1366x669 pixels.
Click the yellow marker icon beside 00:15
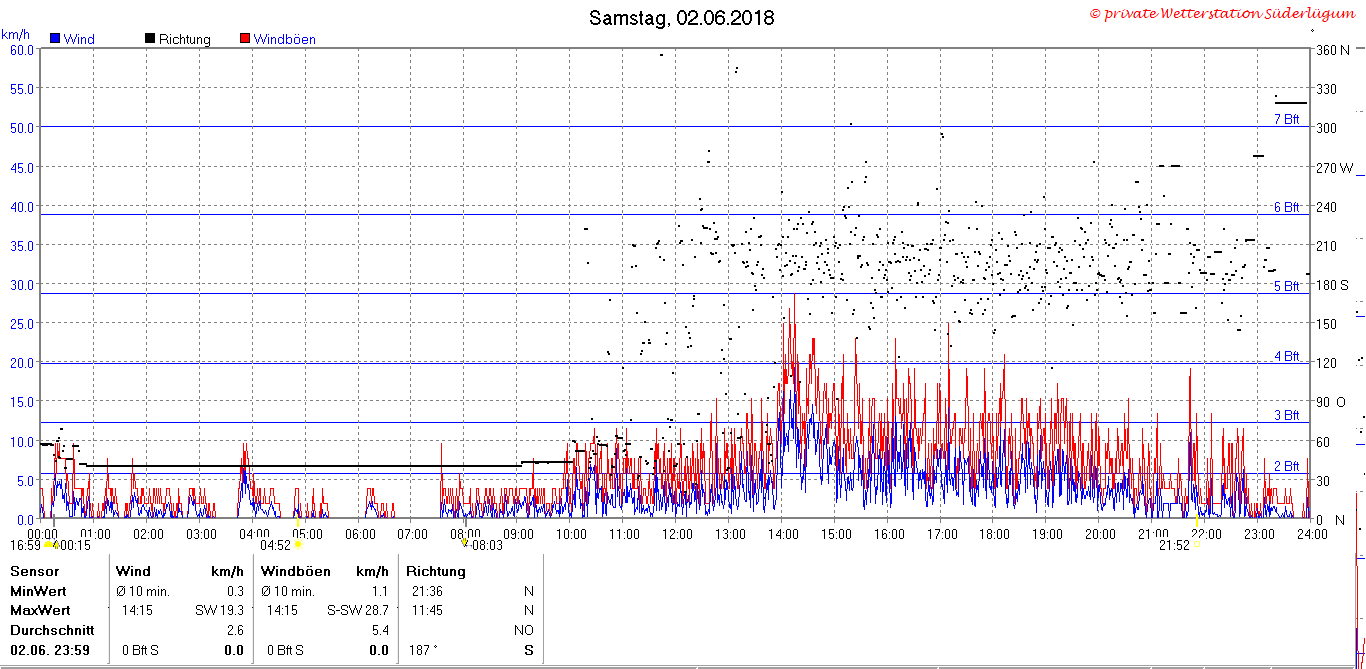tap(56, 544)
